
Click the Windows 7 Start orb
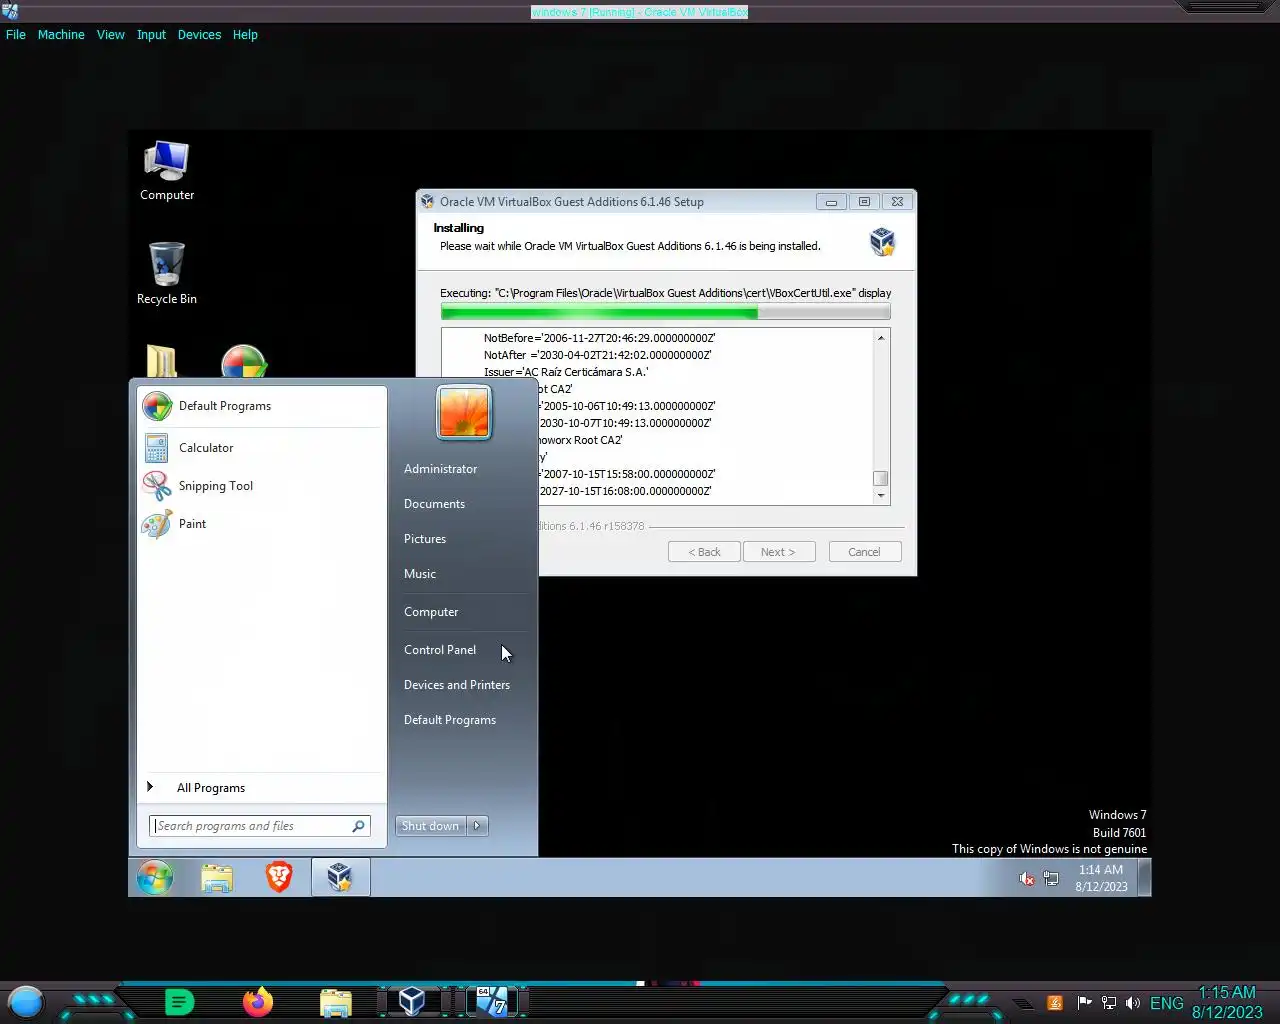(x=155, y=877)
